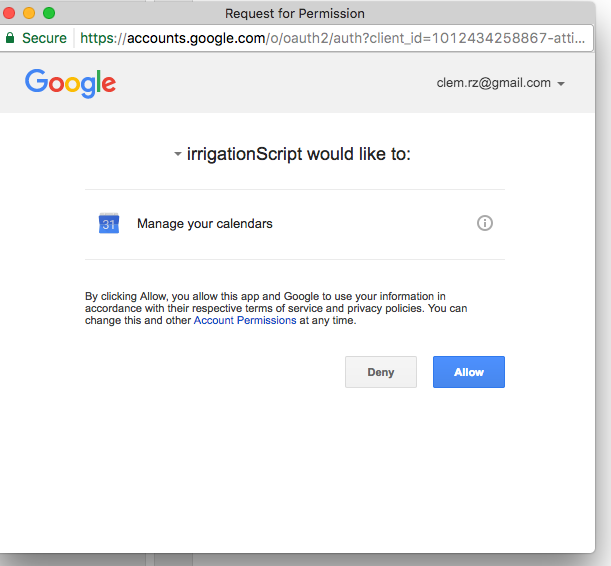
Task: Maximize the window with the green button
Action: [49, 13]
